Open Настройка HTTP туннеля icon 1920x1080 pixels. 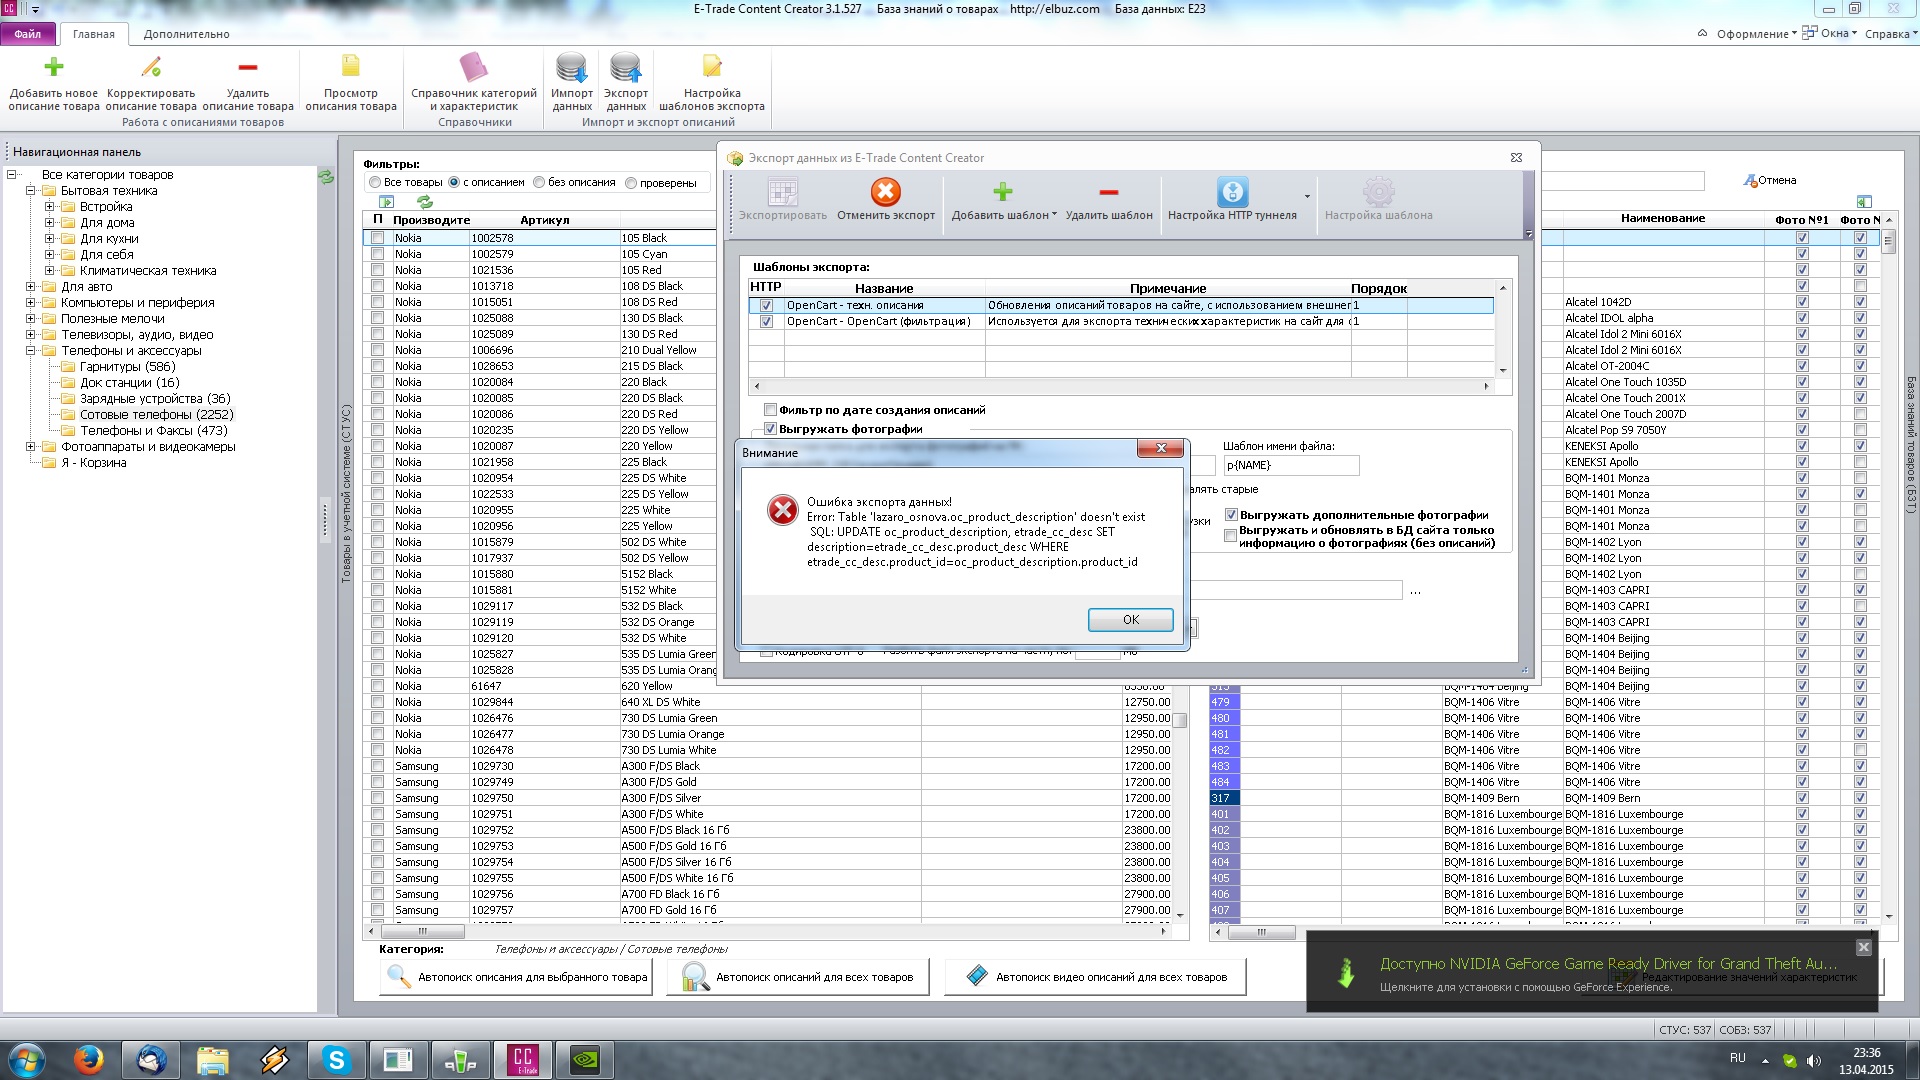point(1232,191)
